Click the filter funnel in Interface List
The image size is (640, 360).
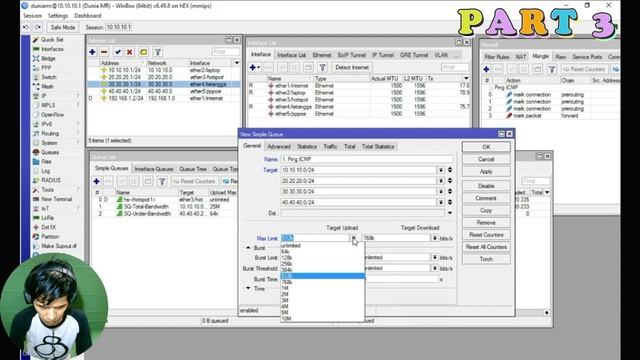(x=322, y=67)
